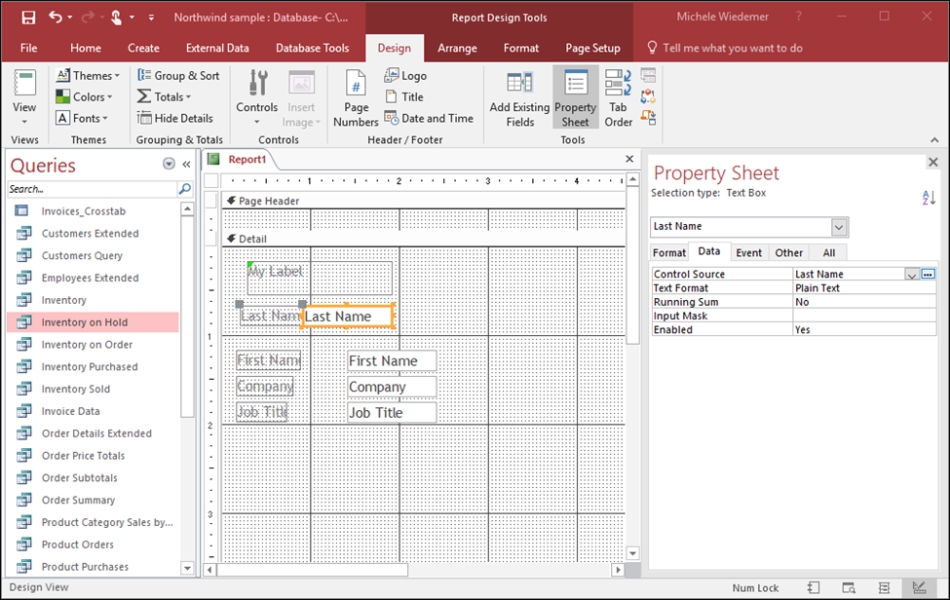Open the External Data tab
The height and width of the screenshot is (600, 950).
click(x=218, y=48)
